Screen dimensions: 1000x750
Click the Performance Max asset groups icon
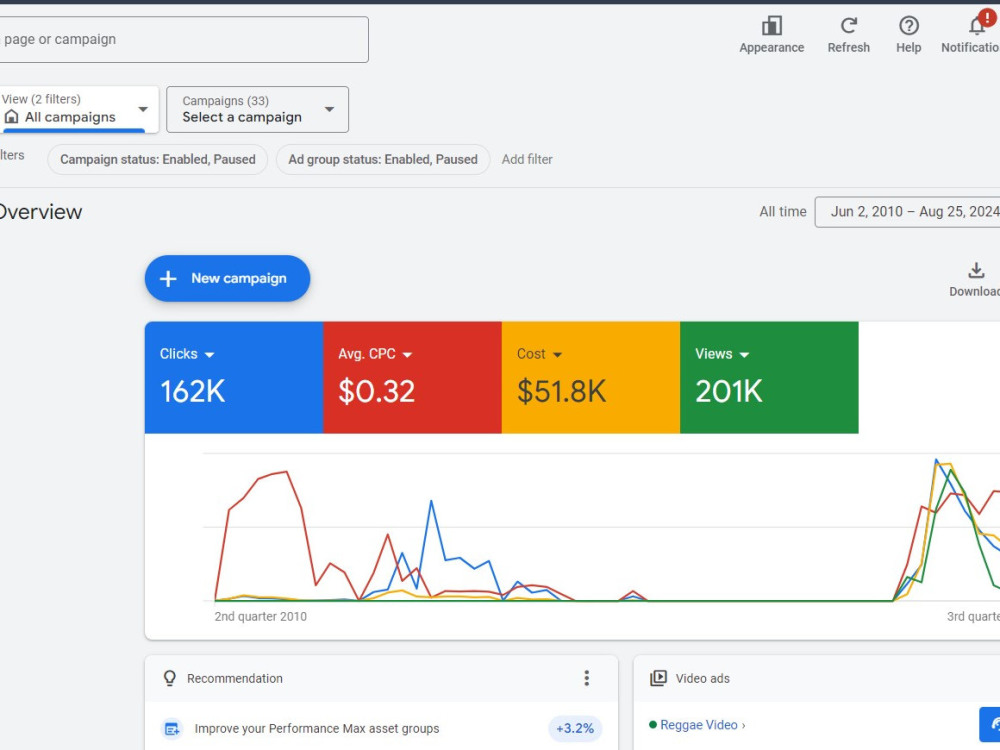pyautogui.click(x=172, y=728)
